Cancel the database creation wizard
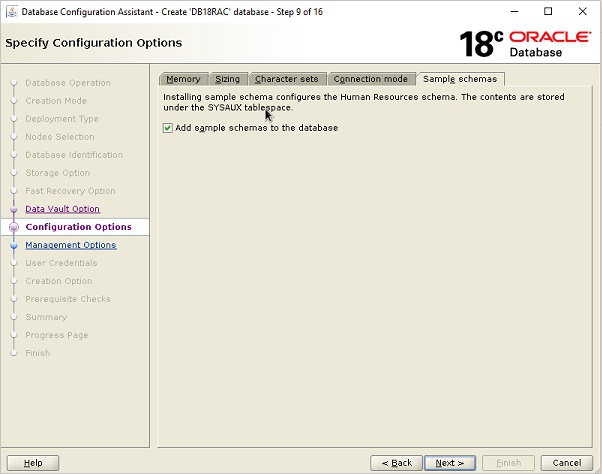Viewport: 602px width, 474px height. 567,463
